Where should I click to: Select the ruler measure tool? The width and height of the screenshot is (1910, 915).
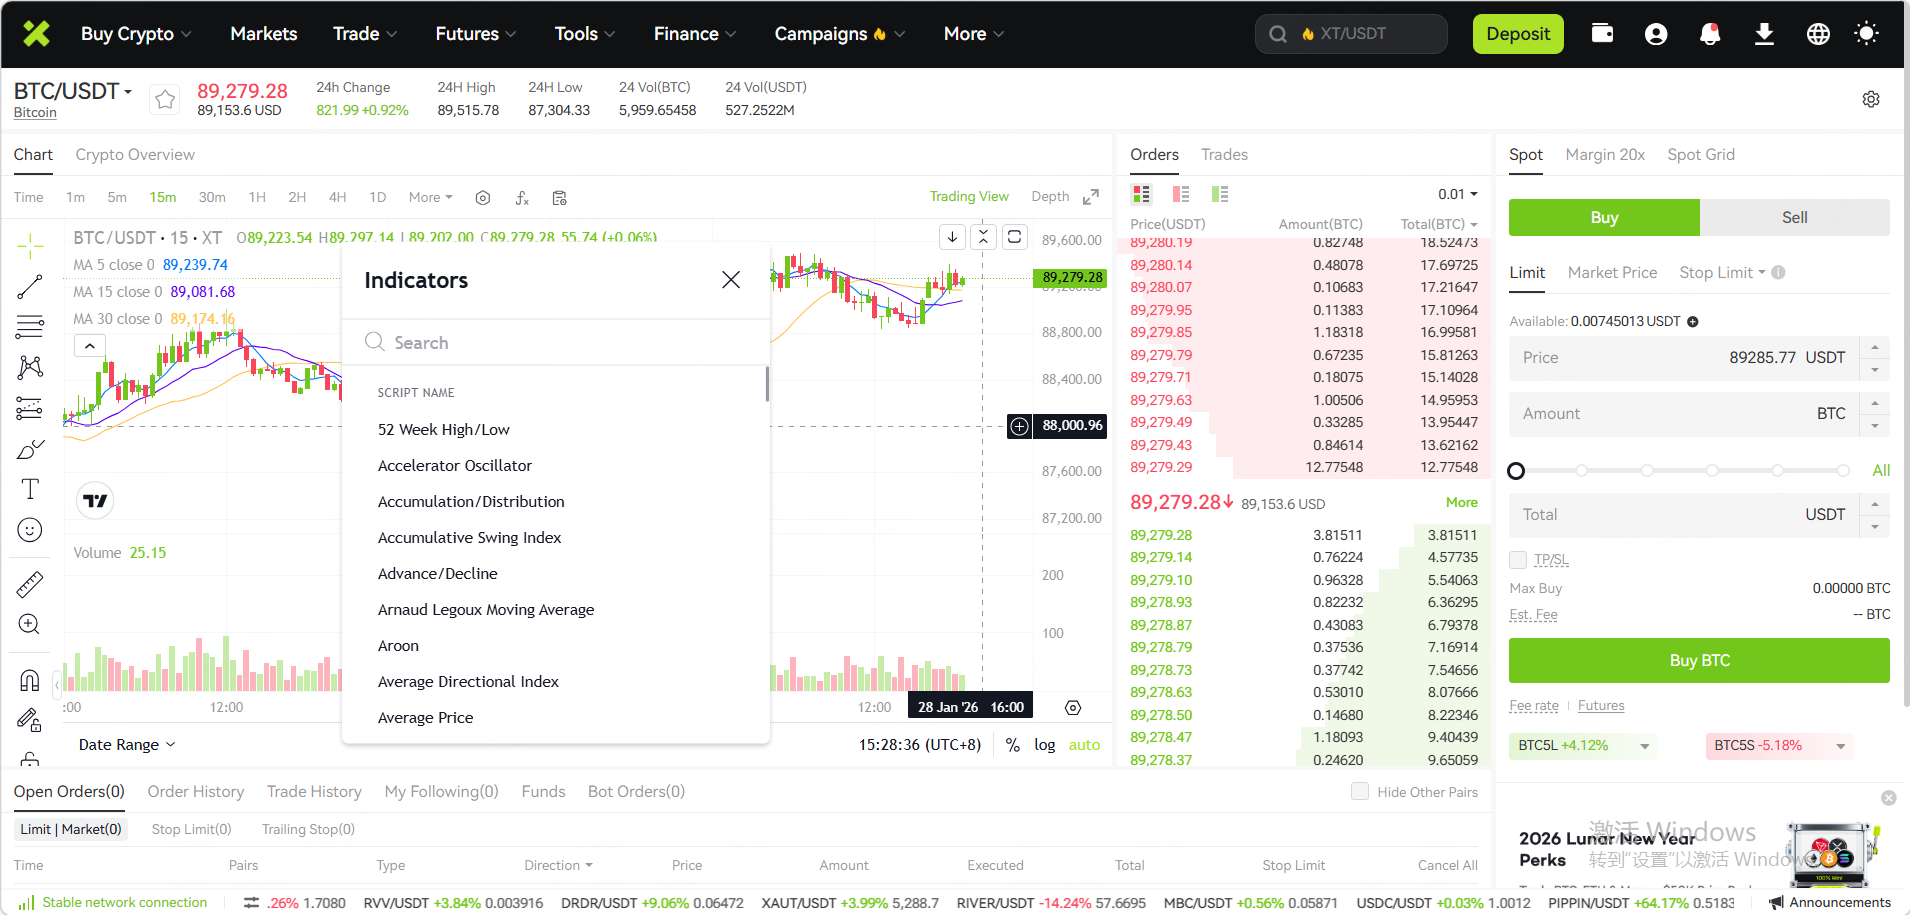pos(30,584)
